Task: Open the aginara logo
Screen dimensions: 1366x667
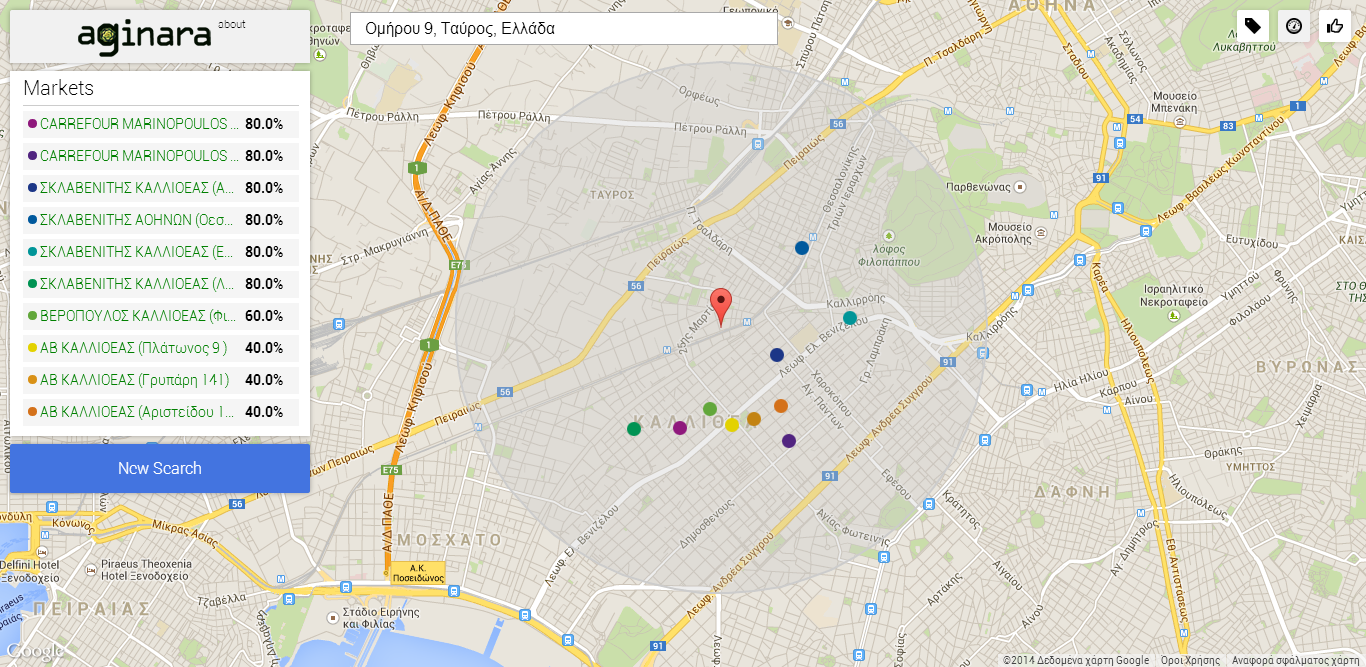Action: click(145, 36)
